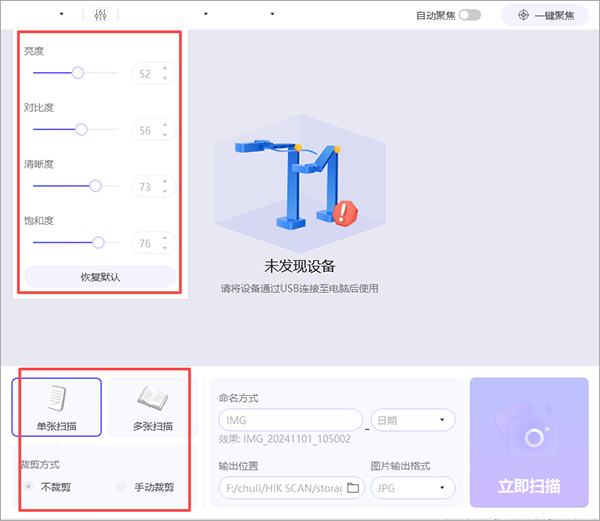Increase brightness value 52 with up arrow
600x521 pixels.
165,68
